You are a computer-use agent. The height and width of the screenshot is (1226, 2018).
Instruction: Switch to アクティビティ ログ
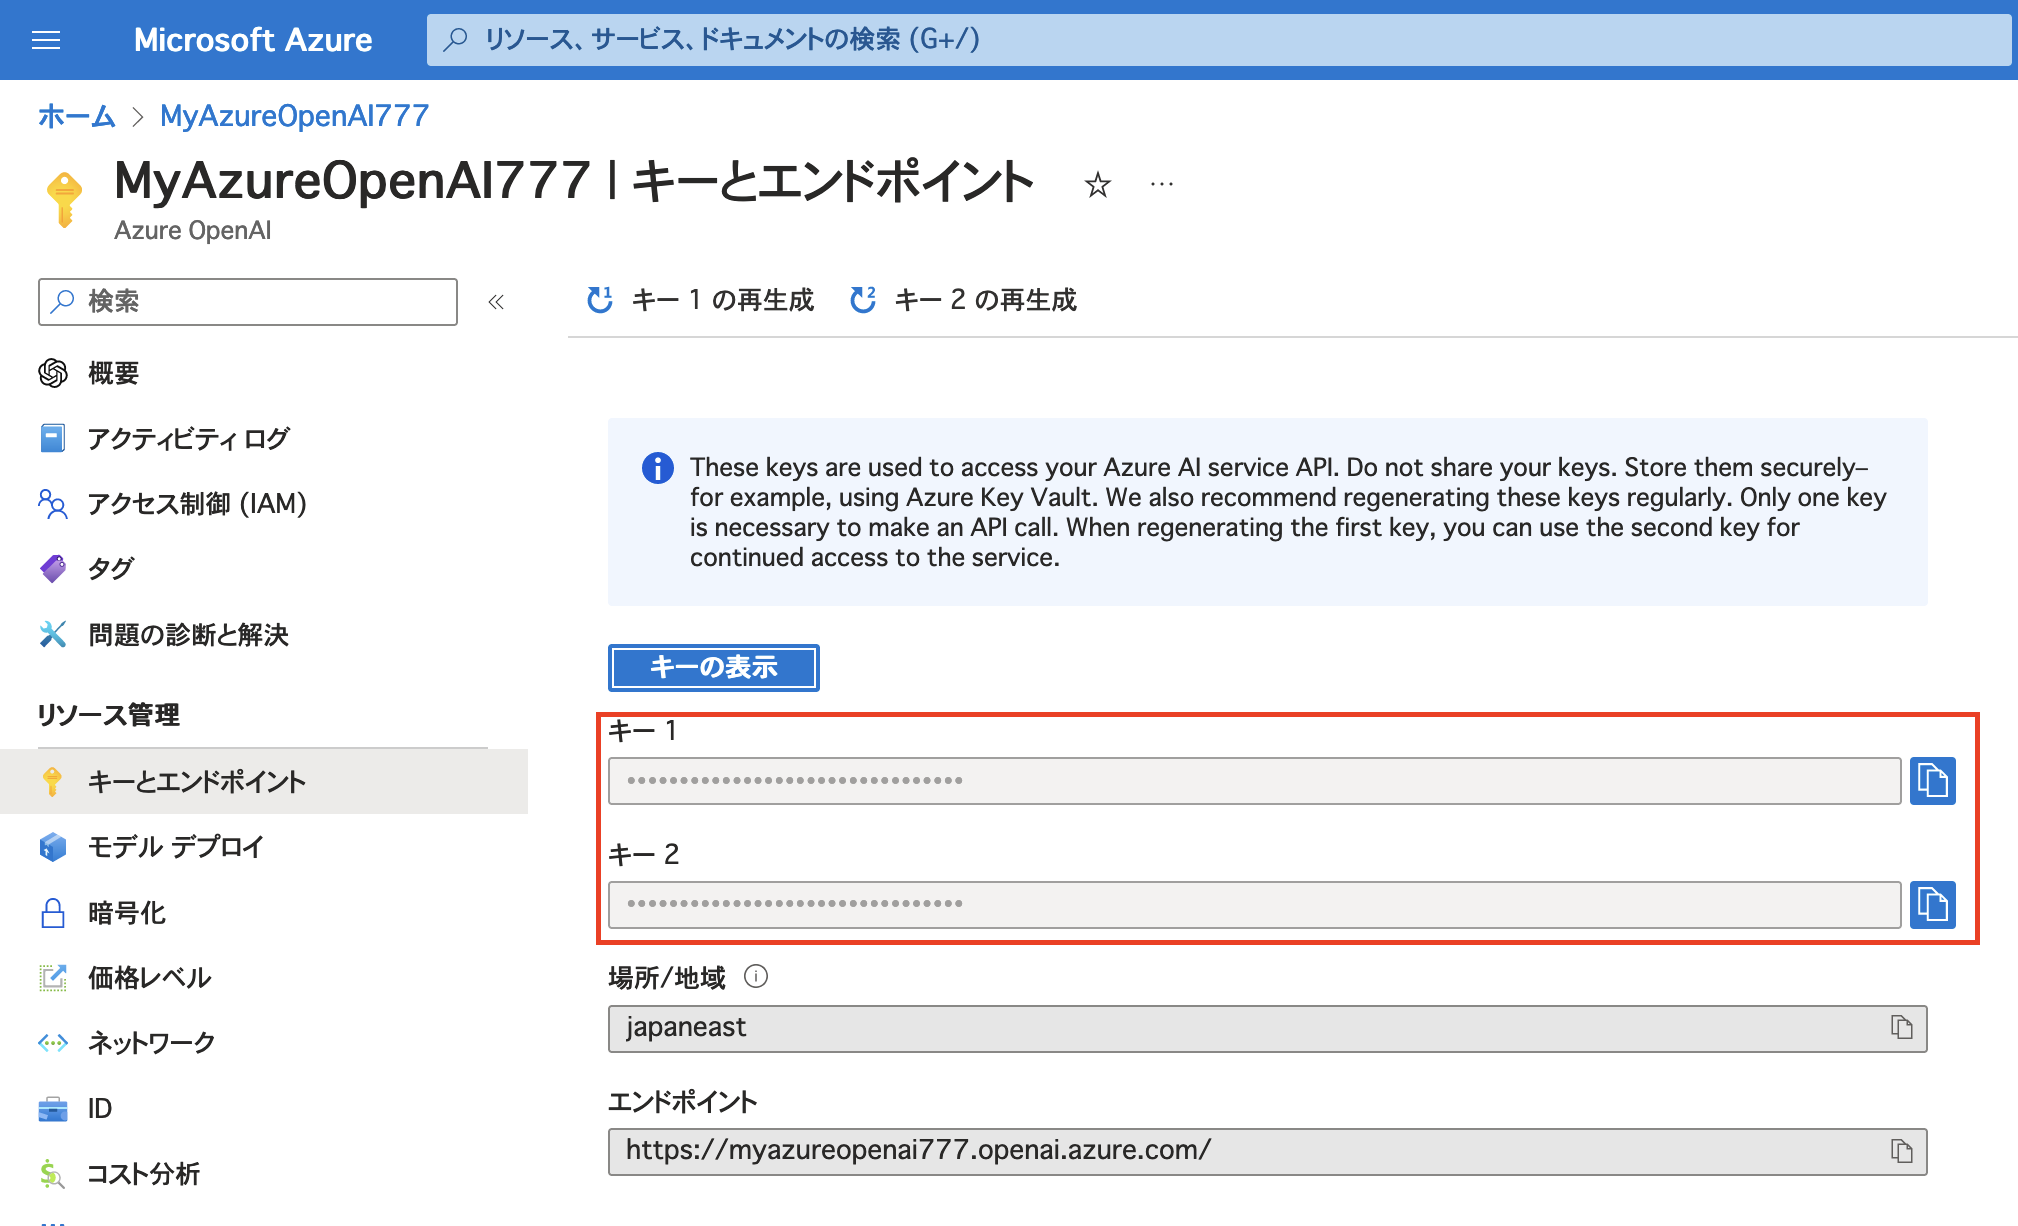pos(187,437)
